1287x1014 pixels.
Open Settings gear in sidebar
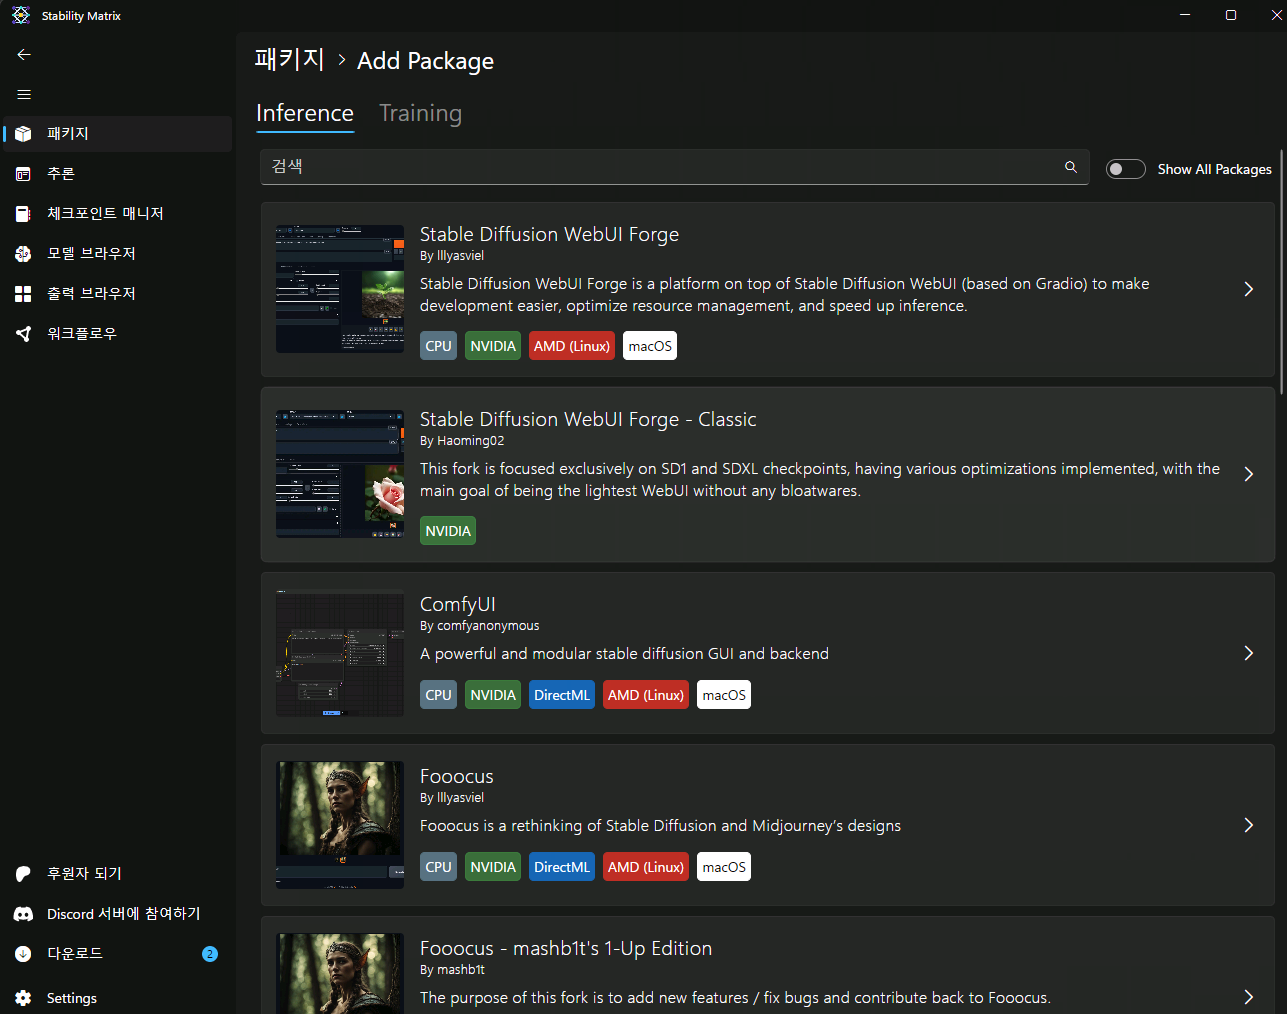[24, 998]
